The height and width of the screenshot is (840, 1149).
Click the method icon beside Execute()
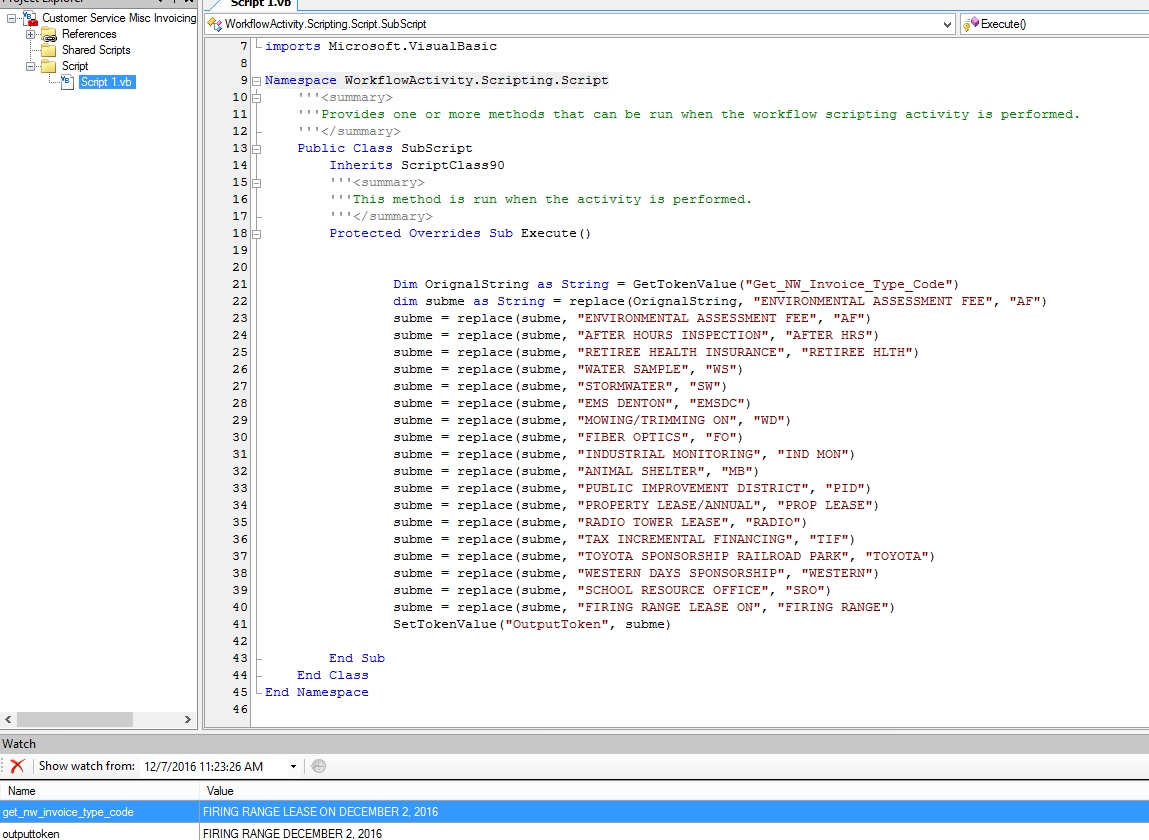coord(971,24)
